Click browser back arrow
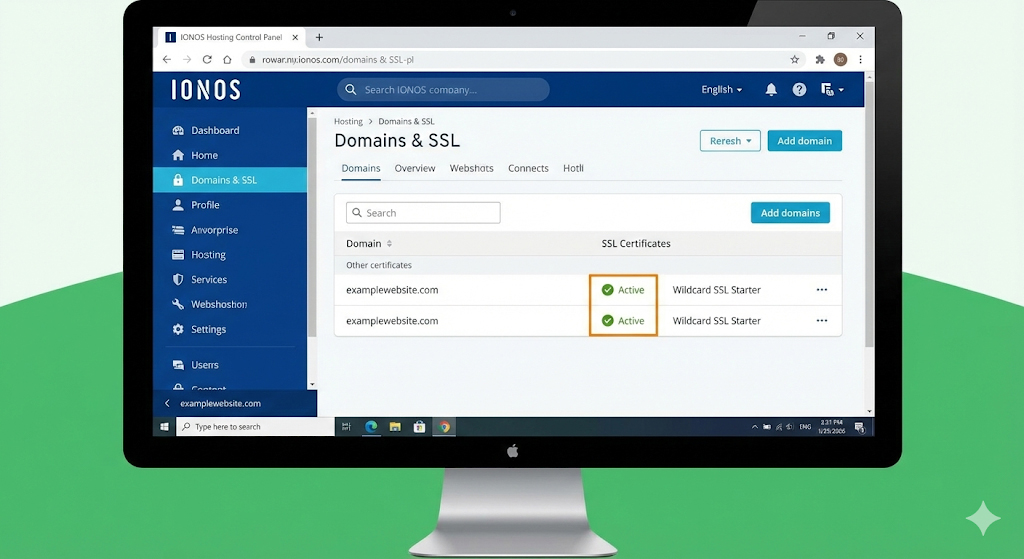This screenshot has height=559, width=1024. point(167,59)
